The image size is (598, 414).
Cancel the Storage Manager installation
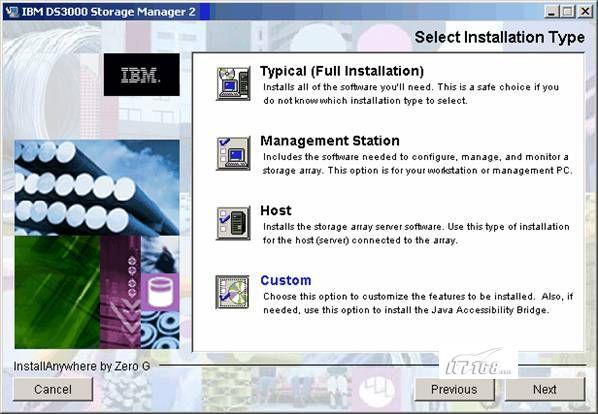[x=53, y=389]
